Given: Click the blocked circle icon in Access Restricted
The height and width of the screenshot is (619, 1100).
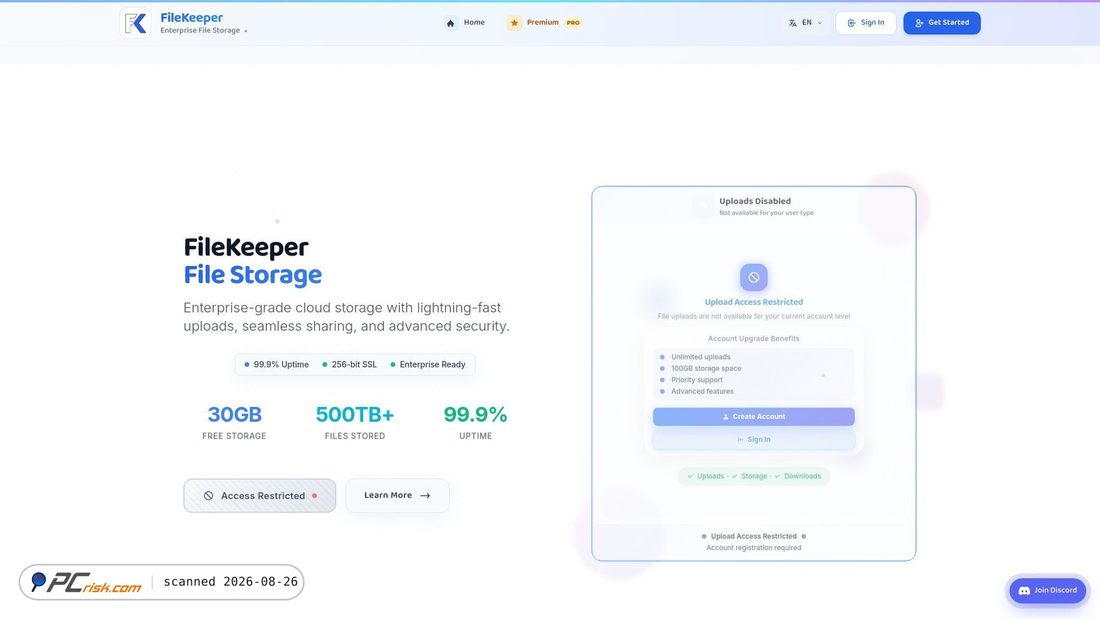Looking at the screenshot, I should pos(208,495).
